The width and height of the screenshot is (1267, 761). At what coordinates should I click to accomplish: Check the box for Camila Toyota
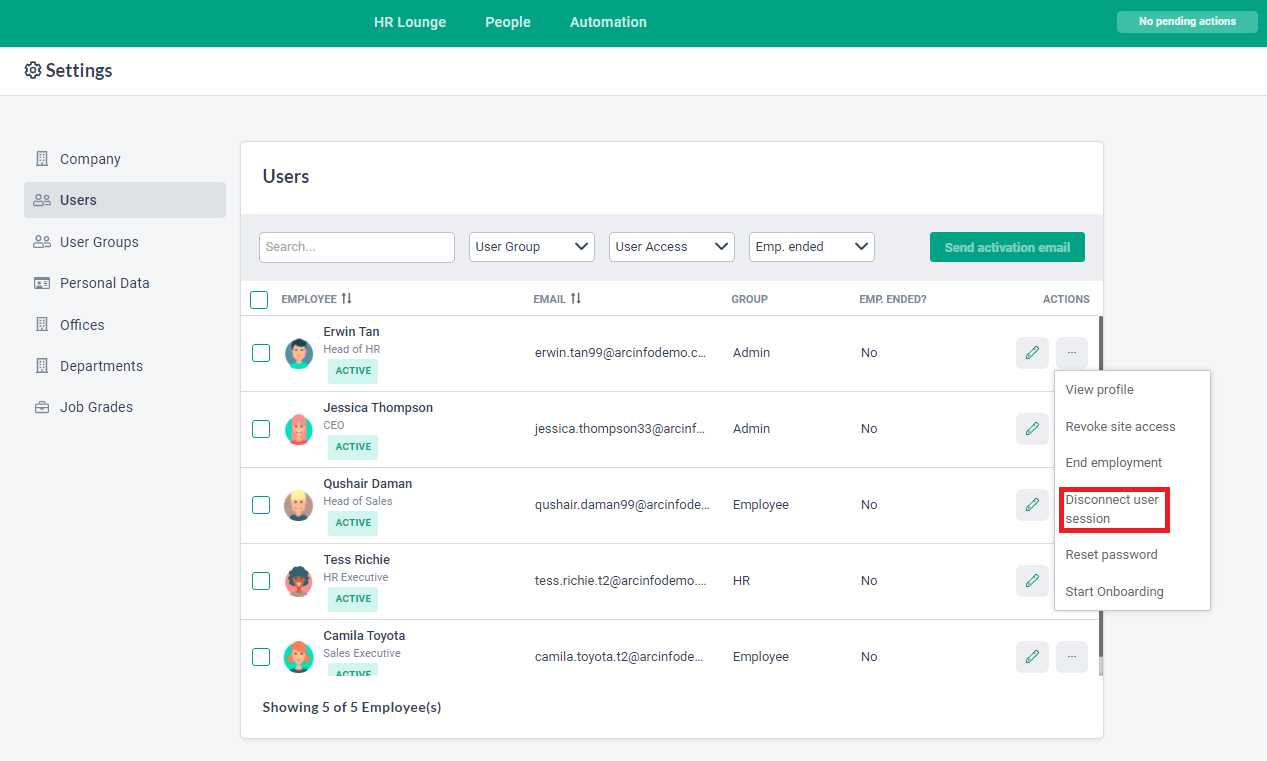click(x=261, y=657)
